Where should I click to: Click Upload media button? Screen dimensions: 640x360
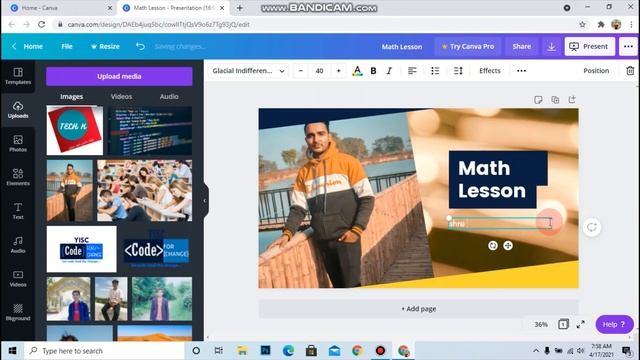pyautogui.click(x=119, y=76)
